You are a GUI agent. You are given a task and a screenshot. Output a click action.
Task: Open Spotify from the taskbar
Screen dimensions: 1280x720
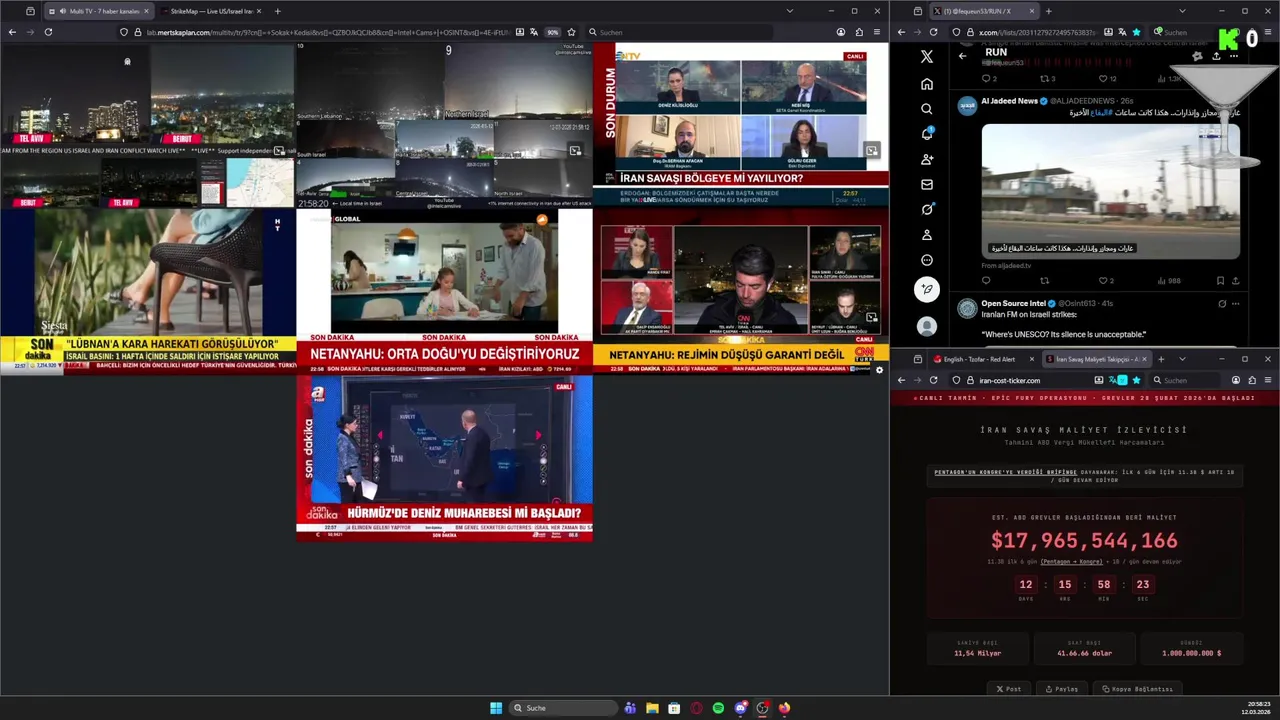718,708
